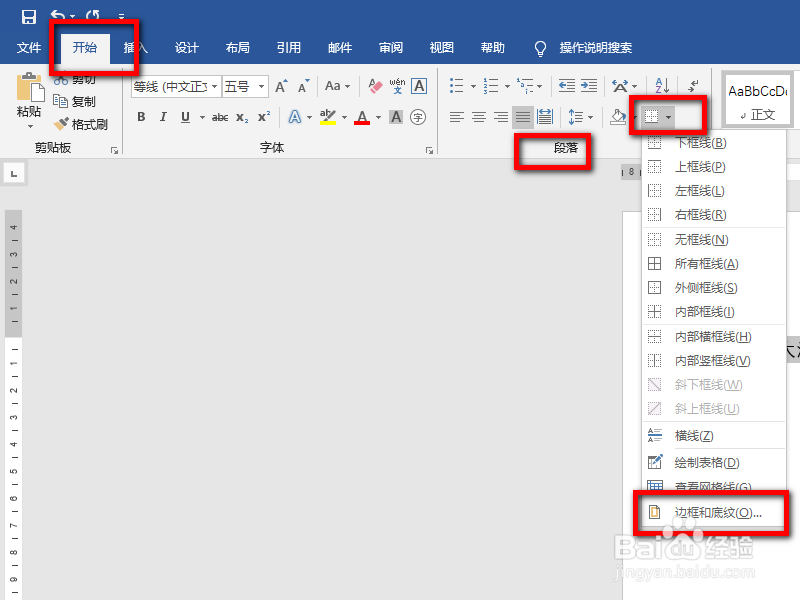Click the Paste clipboard icon
This screenshot has width=800, height=600.
click(x=30, y=87)
